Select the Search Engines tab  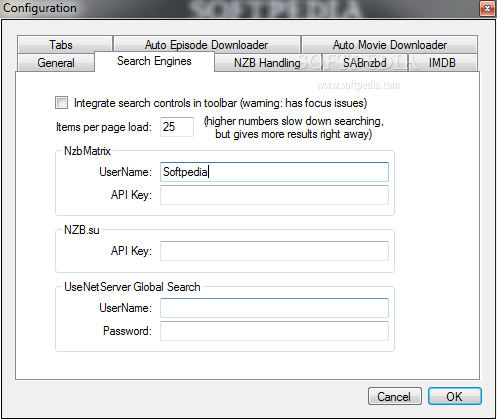point(154,61)
